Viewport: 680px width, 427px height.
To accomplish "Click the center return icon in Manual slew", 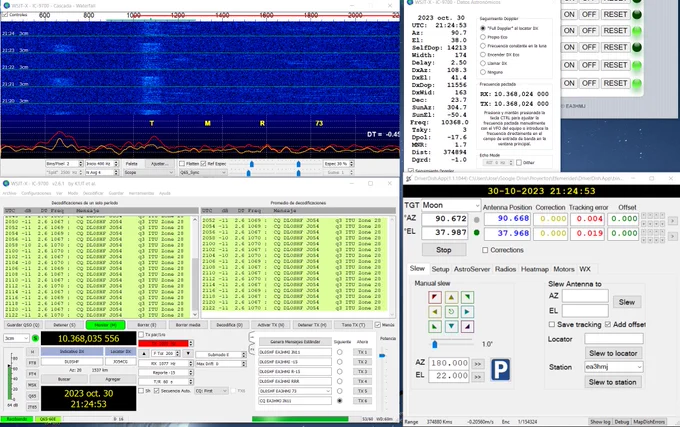I will click(451, 312).
